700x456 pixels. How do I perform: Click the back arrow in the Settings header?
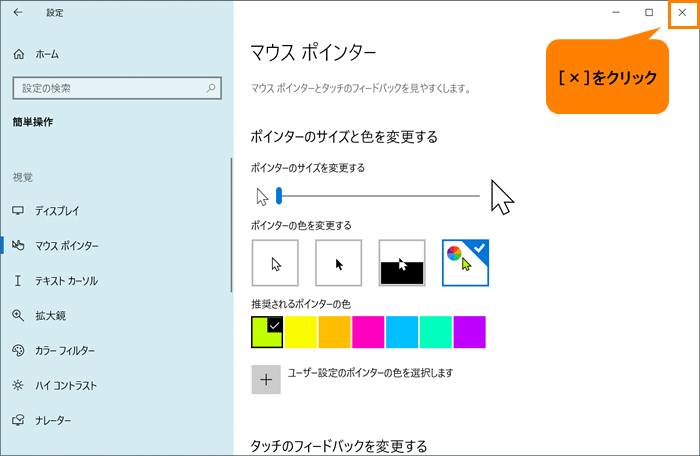18,13
